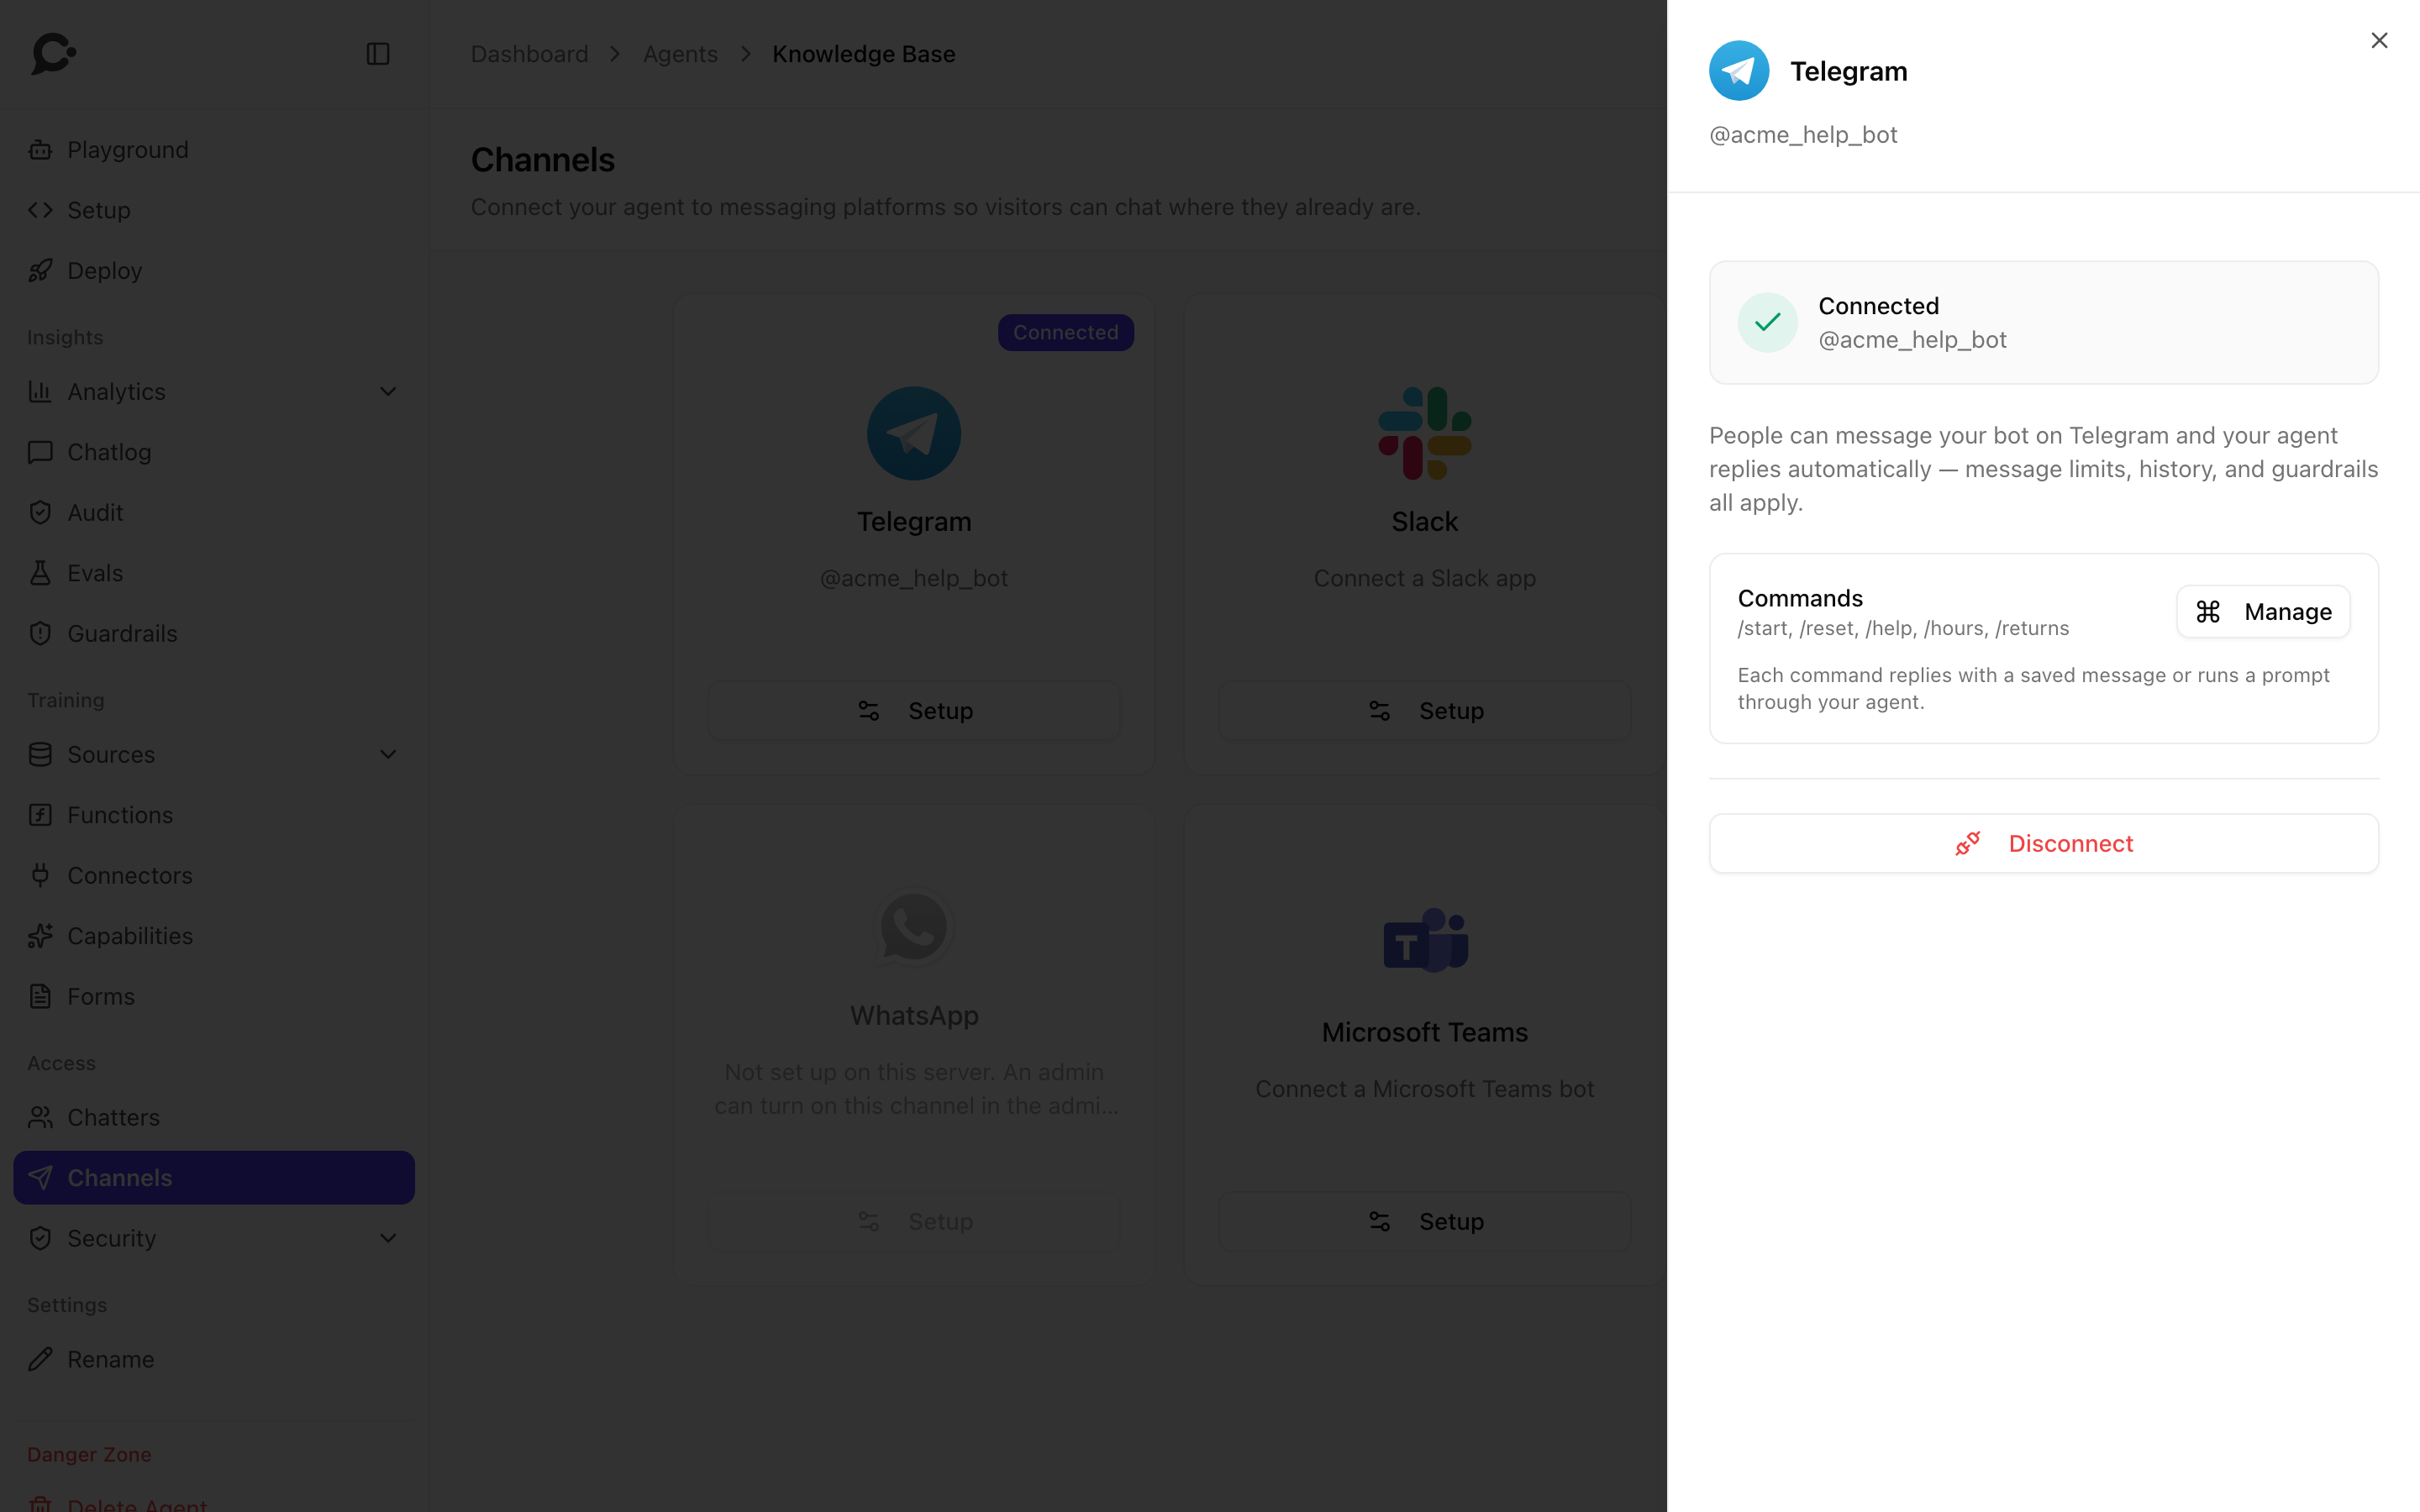Click Setup button on Microsoft Teams card
The height and width of the screenshot is (1512, 2420).
(x=1424, y=1222)
